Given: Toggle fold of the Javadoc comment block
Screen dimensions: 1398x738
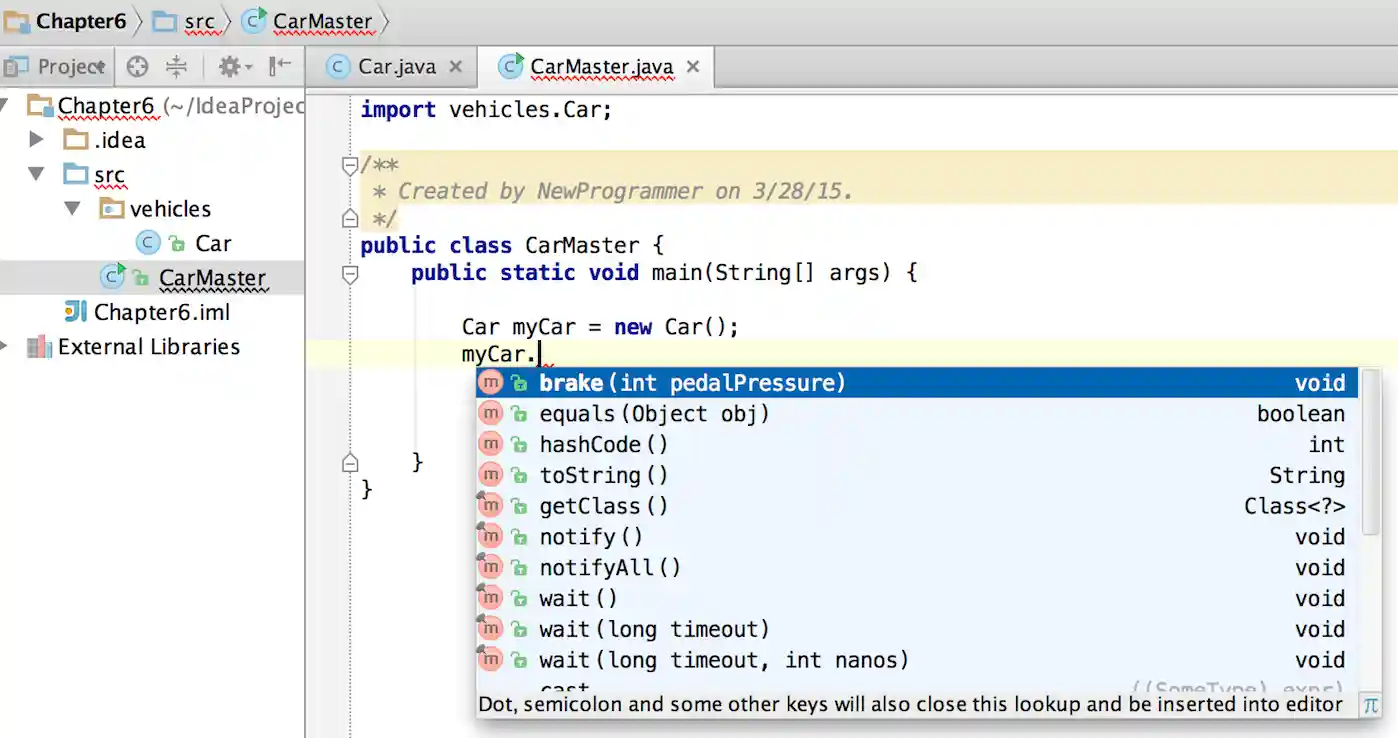Looking at the screenshot, I should point(349,165).
